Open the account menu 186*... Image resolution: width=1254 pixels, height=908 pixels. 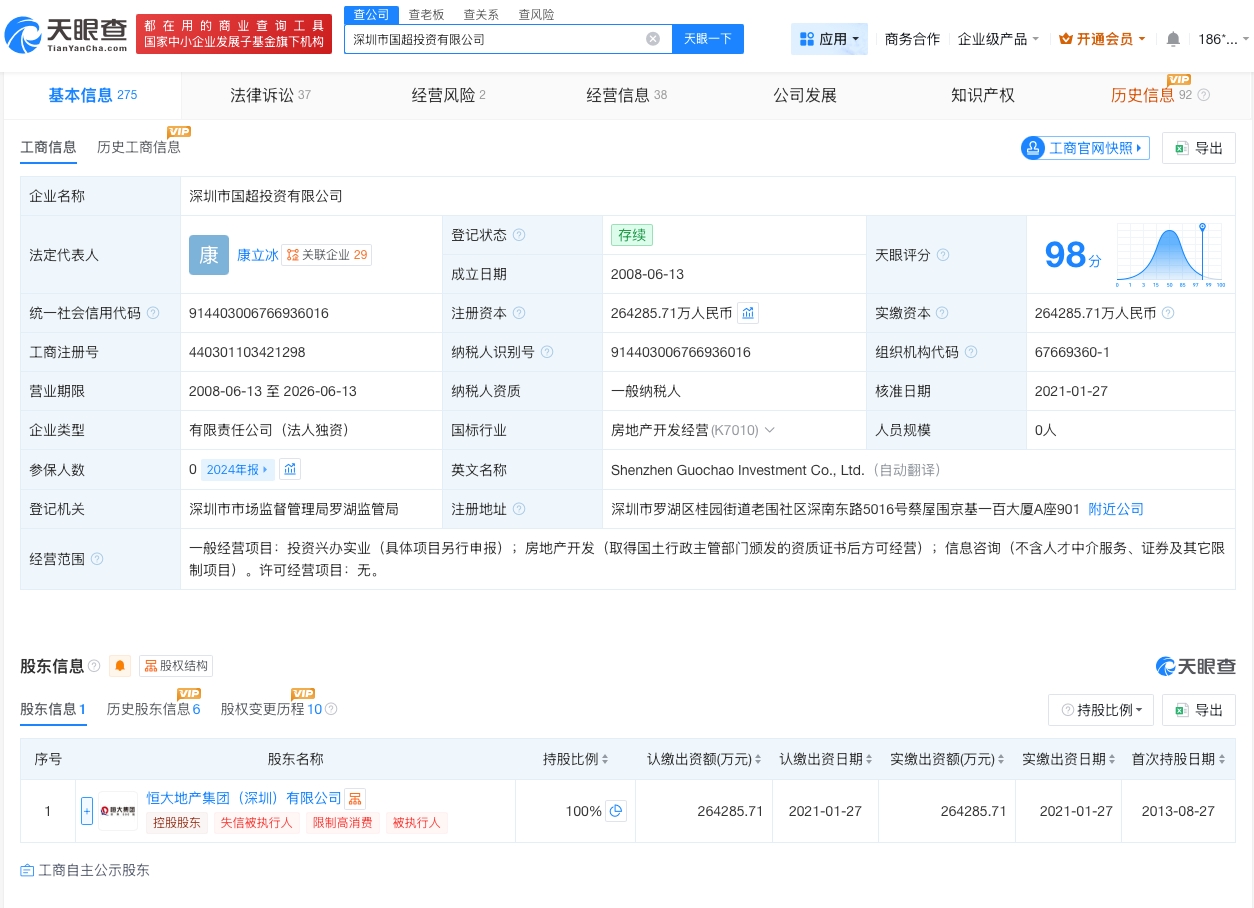point(1223,39)
